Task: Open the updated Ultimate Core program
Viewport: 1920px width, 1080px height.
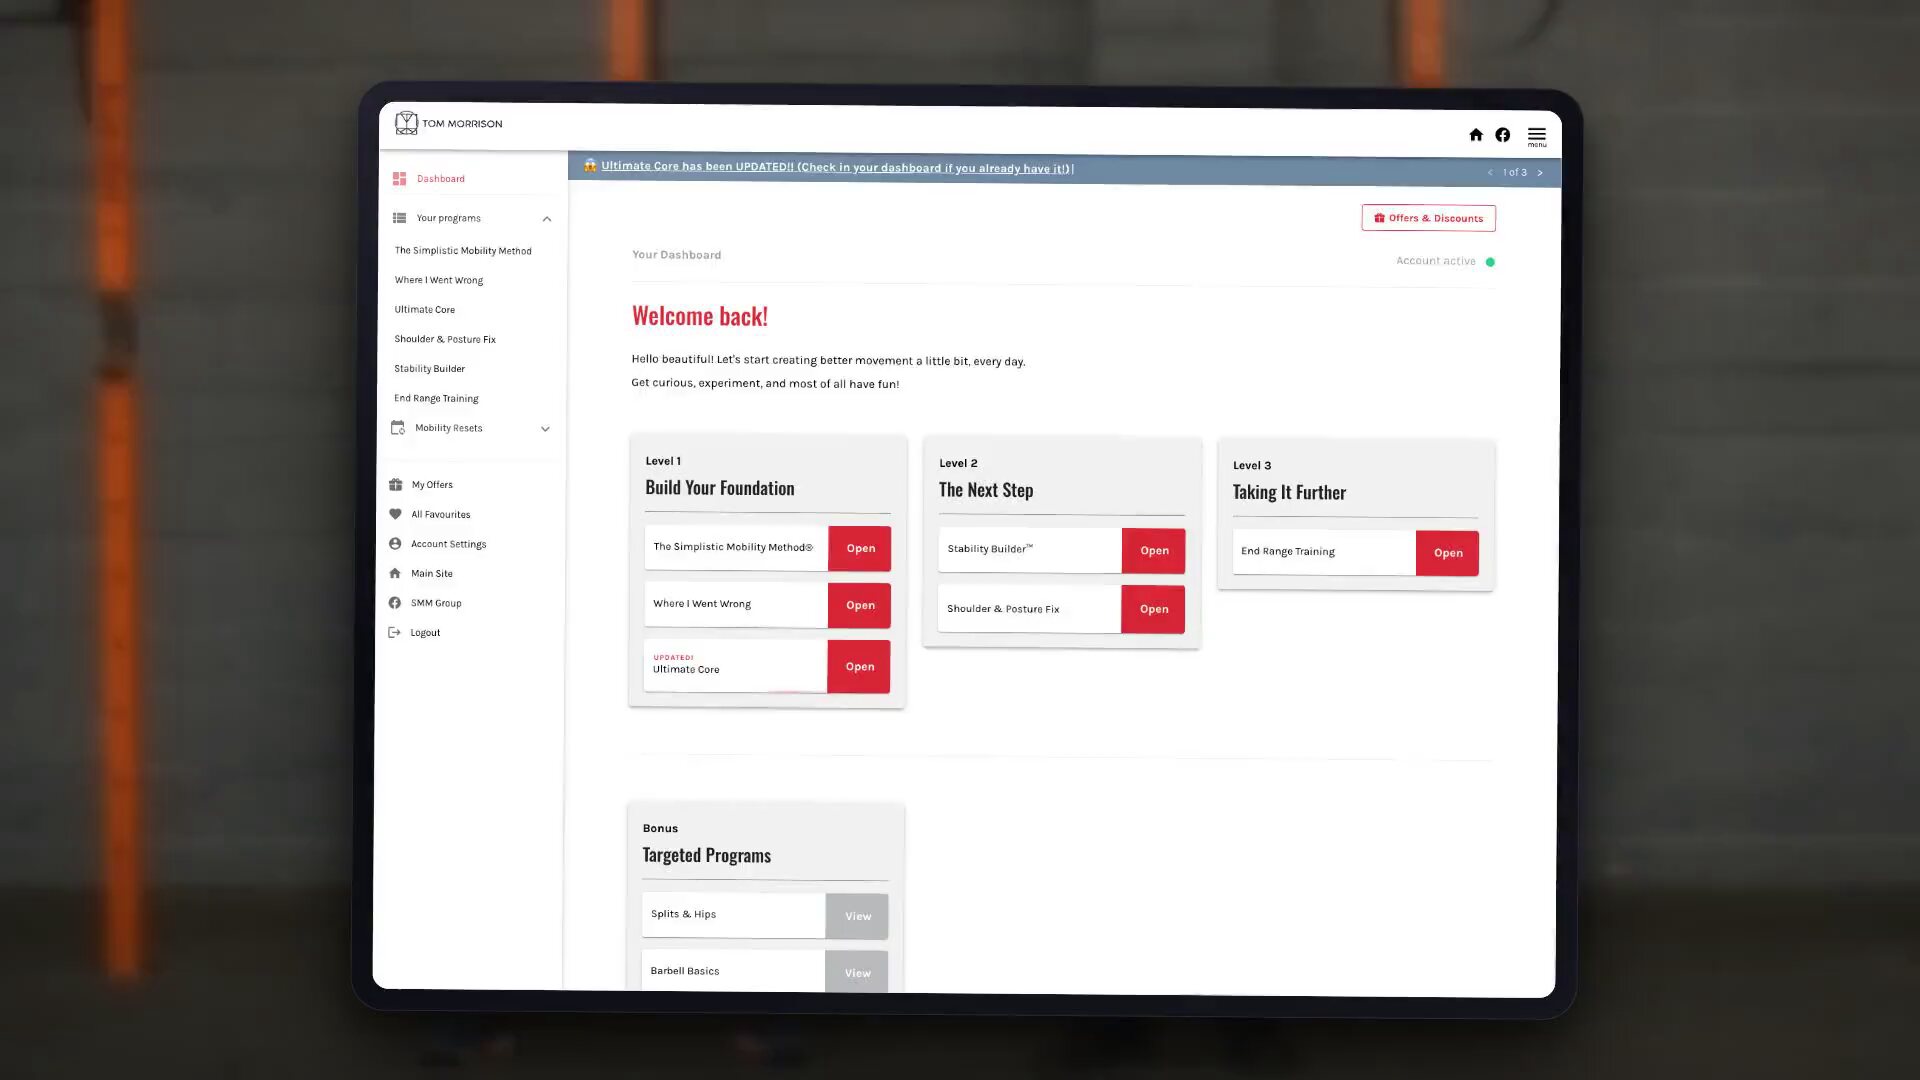Action: click(859, 666)
